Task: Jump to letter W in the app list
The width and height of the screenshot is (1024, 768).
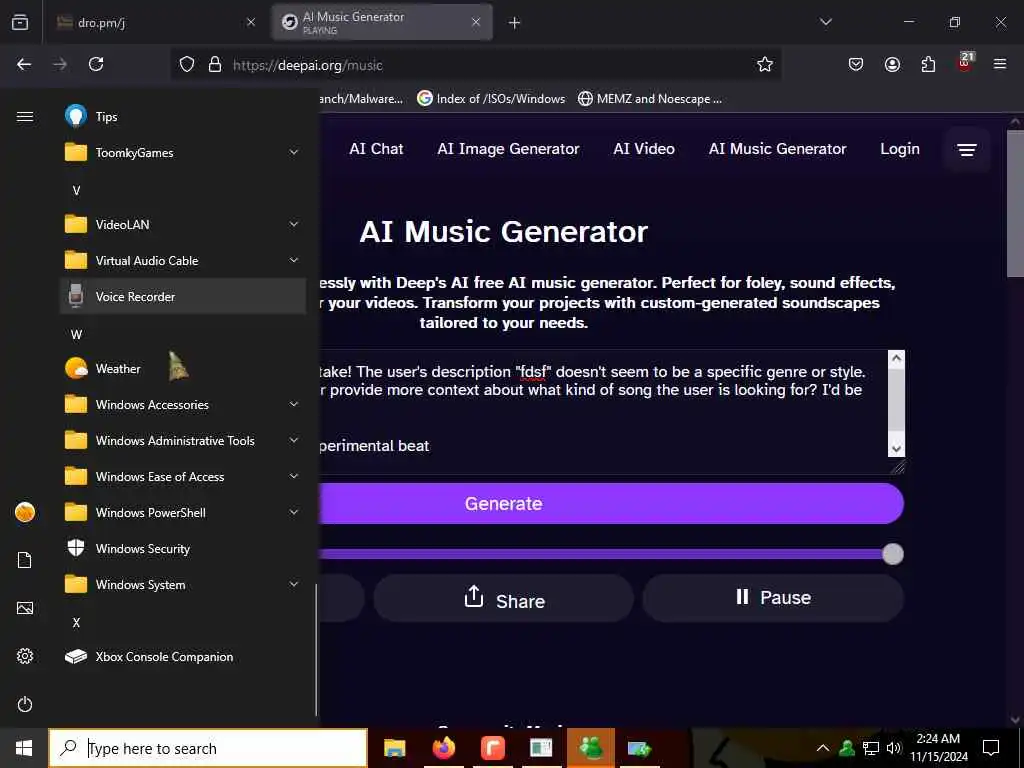Action: coord(76,334)
